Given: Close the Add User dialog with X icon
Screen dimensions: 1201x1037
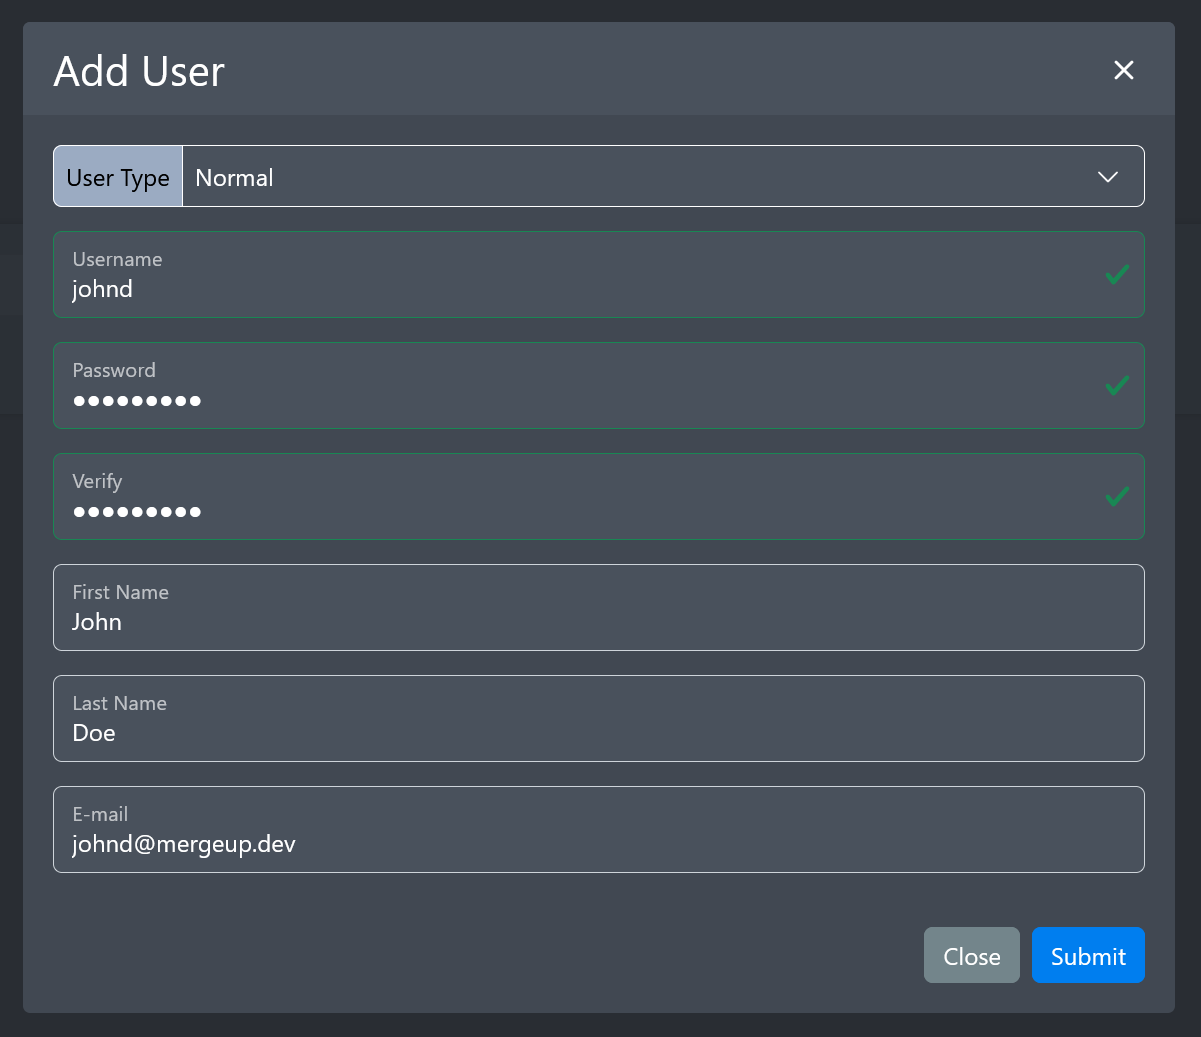Looking at the screenshot, I should (1124, 70).
